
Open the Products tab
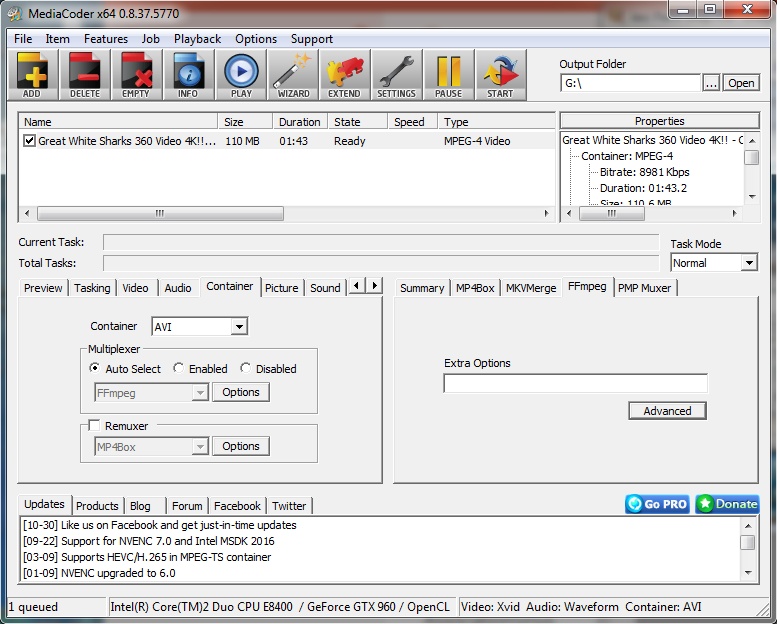point(97,506)
